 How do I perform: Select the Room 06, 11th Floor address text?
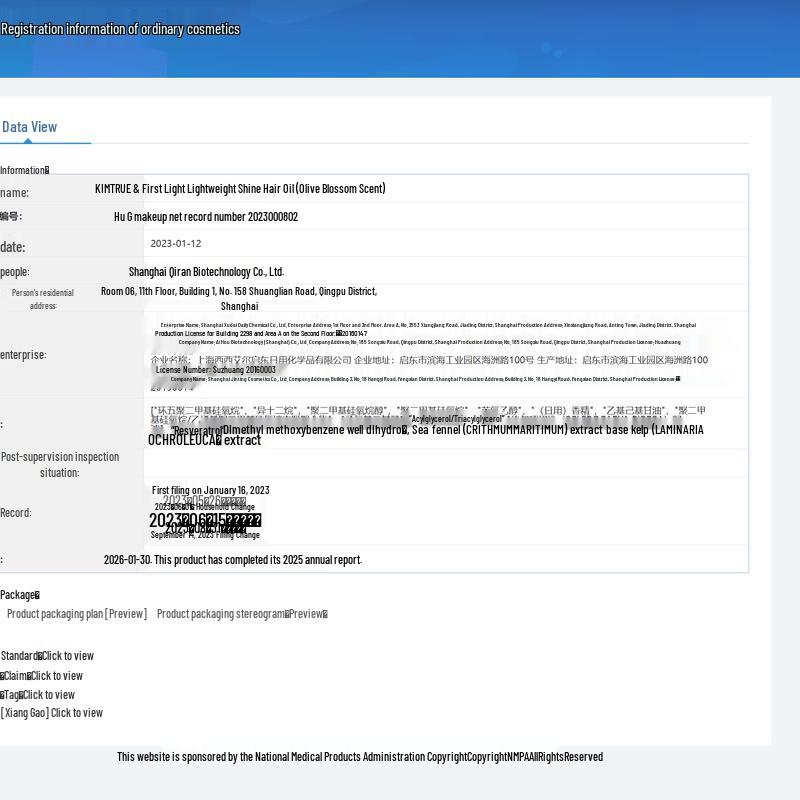pyautogui.click(x=239, y=298)
